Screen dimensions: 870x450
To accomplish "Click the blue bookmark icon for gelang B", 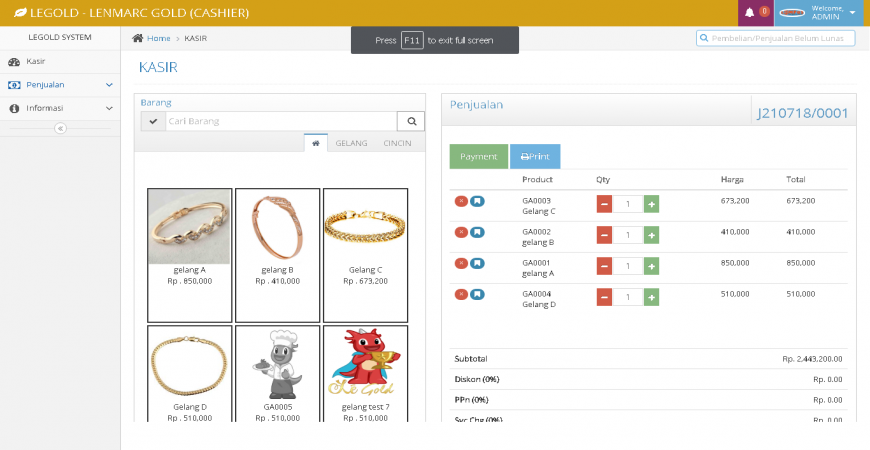I will (477, 232).
